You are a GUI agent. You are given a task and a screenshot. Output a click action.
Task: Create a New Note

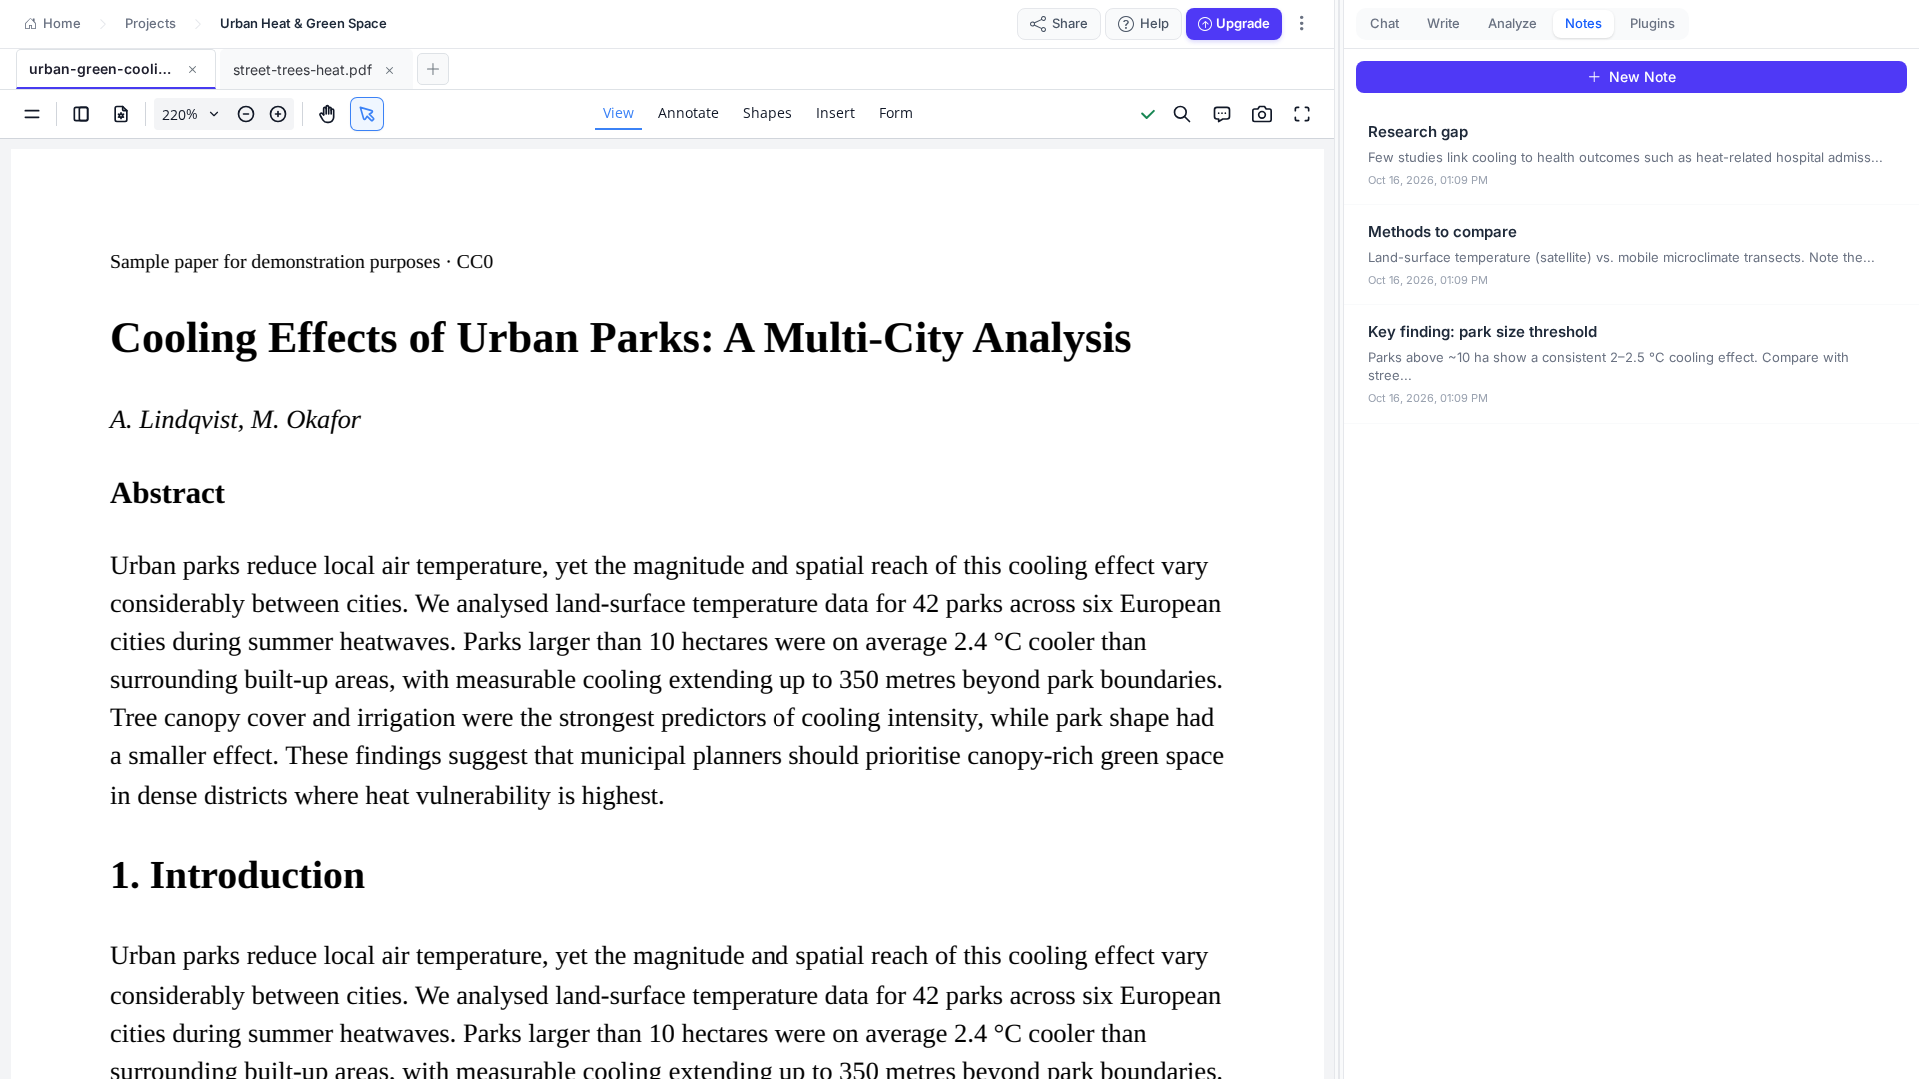point(1631,77)
